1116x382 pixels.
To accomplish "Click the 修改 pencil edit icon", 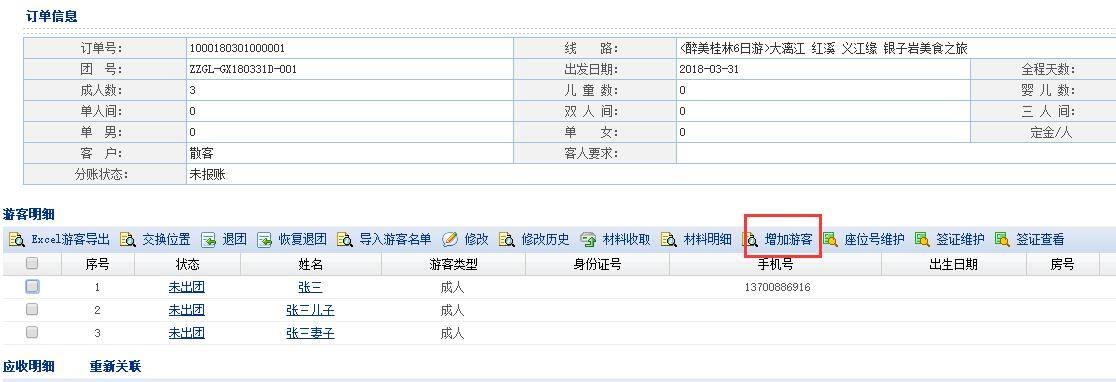I will coord(450,240).
